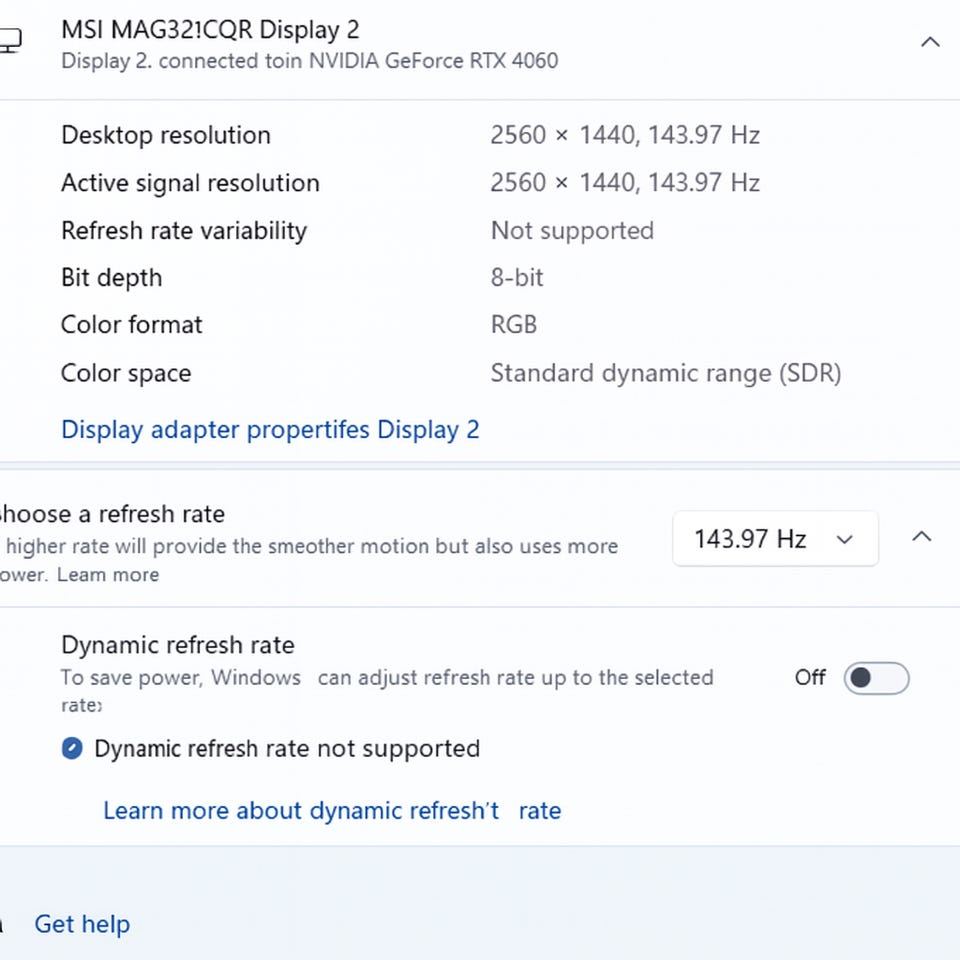
Task: Collapse the MSI MAG321CQR Display 2 details
Action: [930, 42]
